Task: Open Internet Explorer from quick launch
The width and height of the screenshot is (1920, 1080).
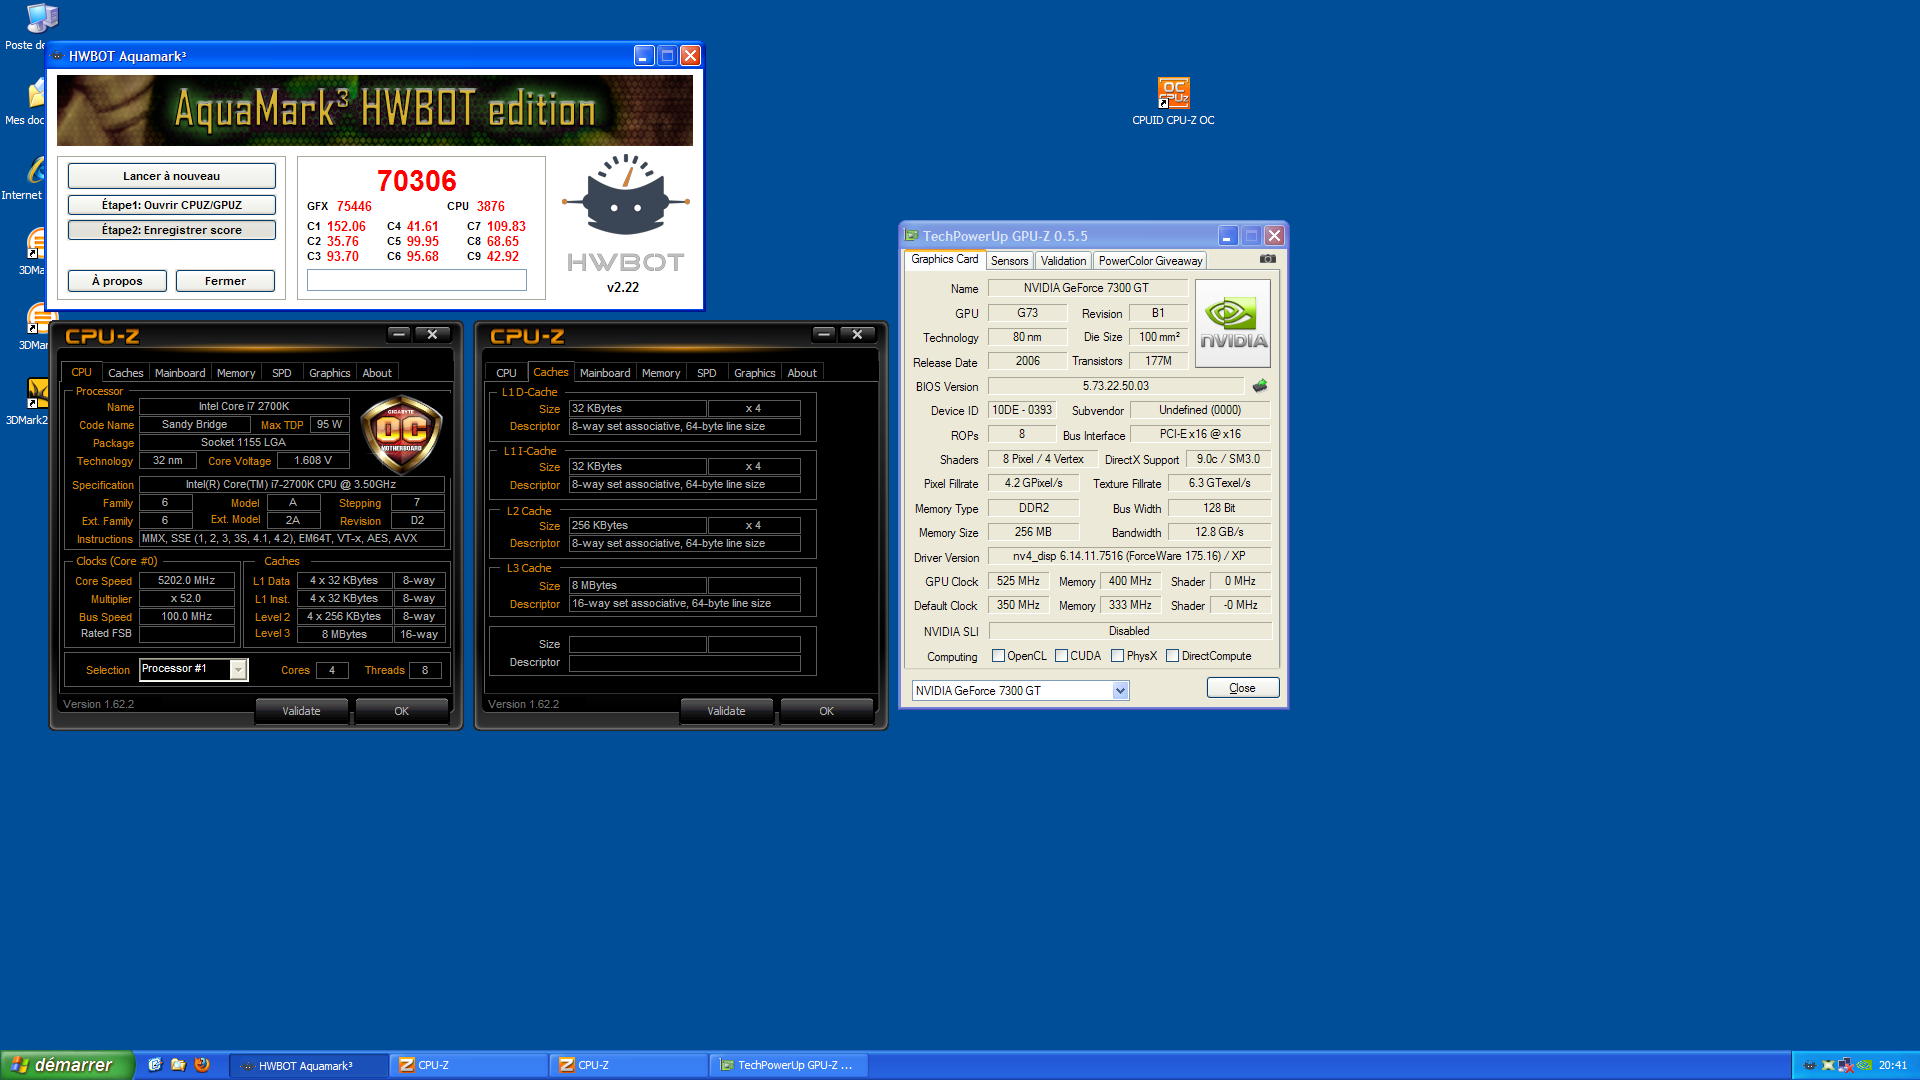Action: [155, 1065]
